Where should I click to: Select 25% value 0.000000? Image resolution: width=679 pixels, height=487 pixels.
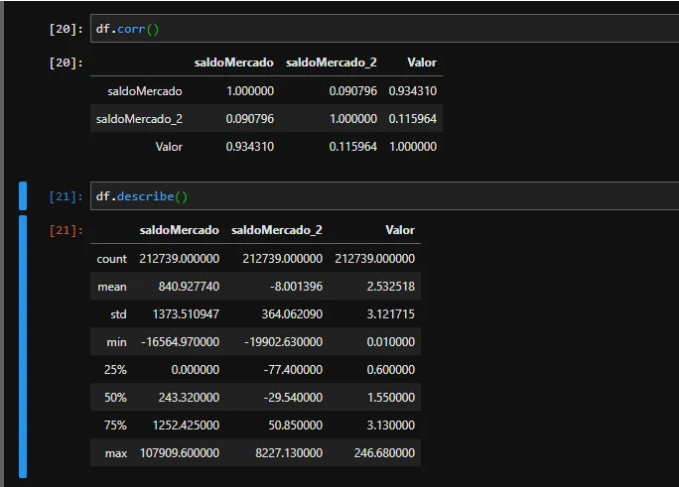(x=195, y=370)
